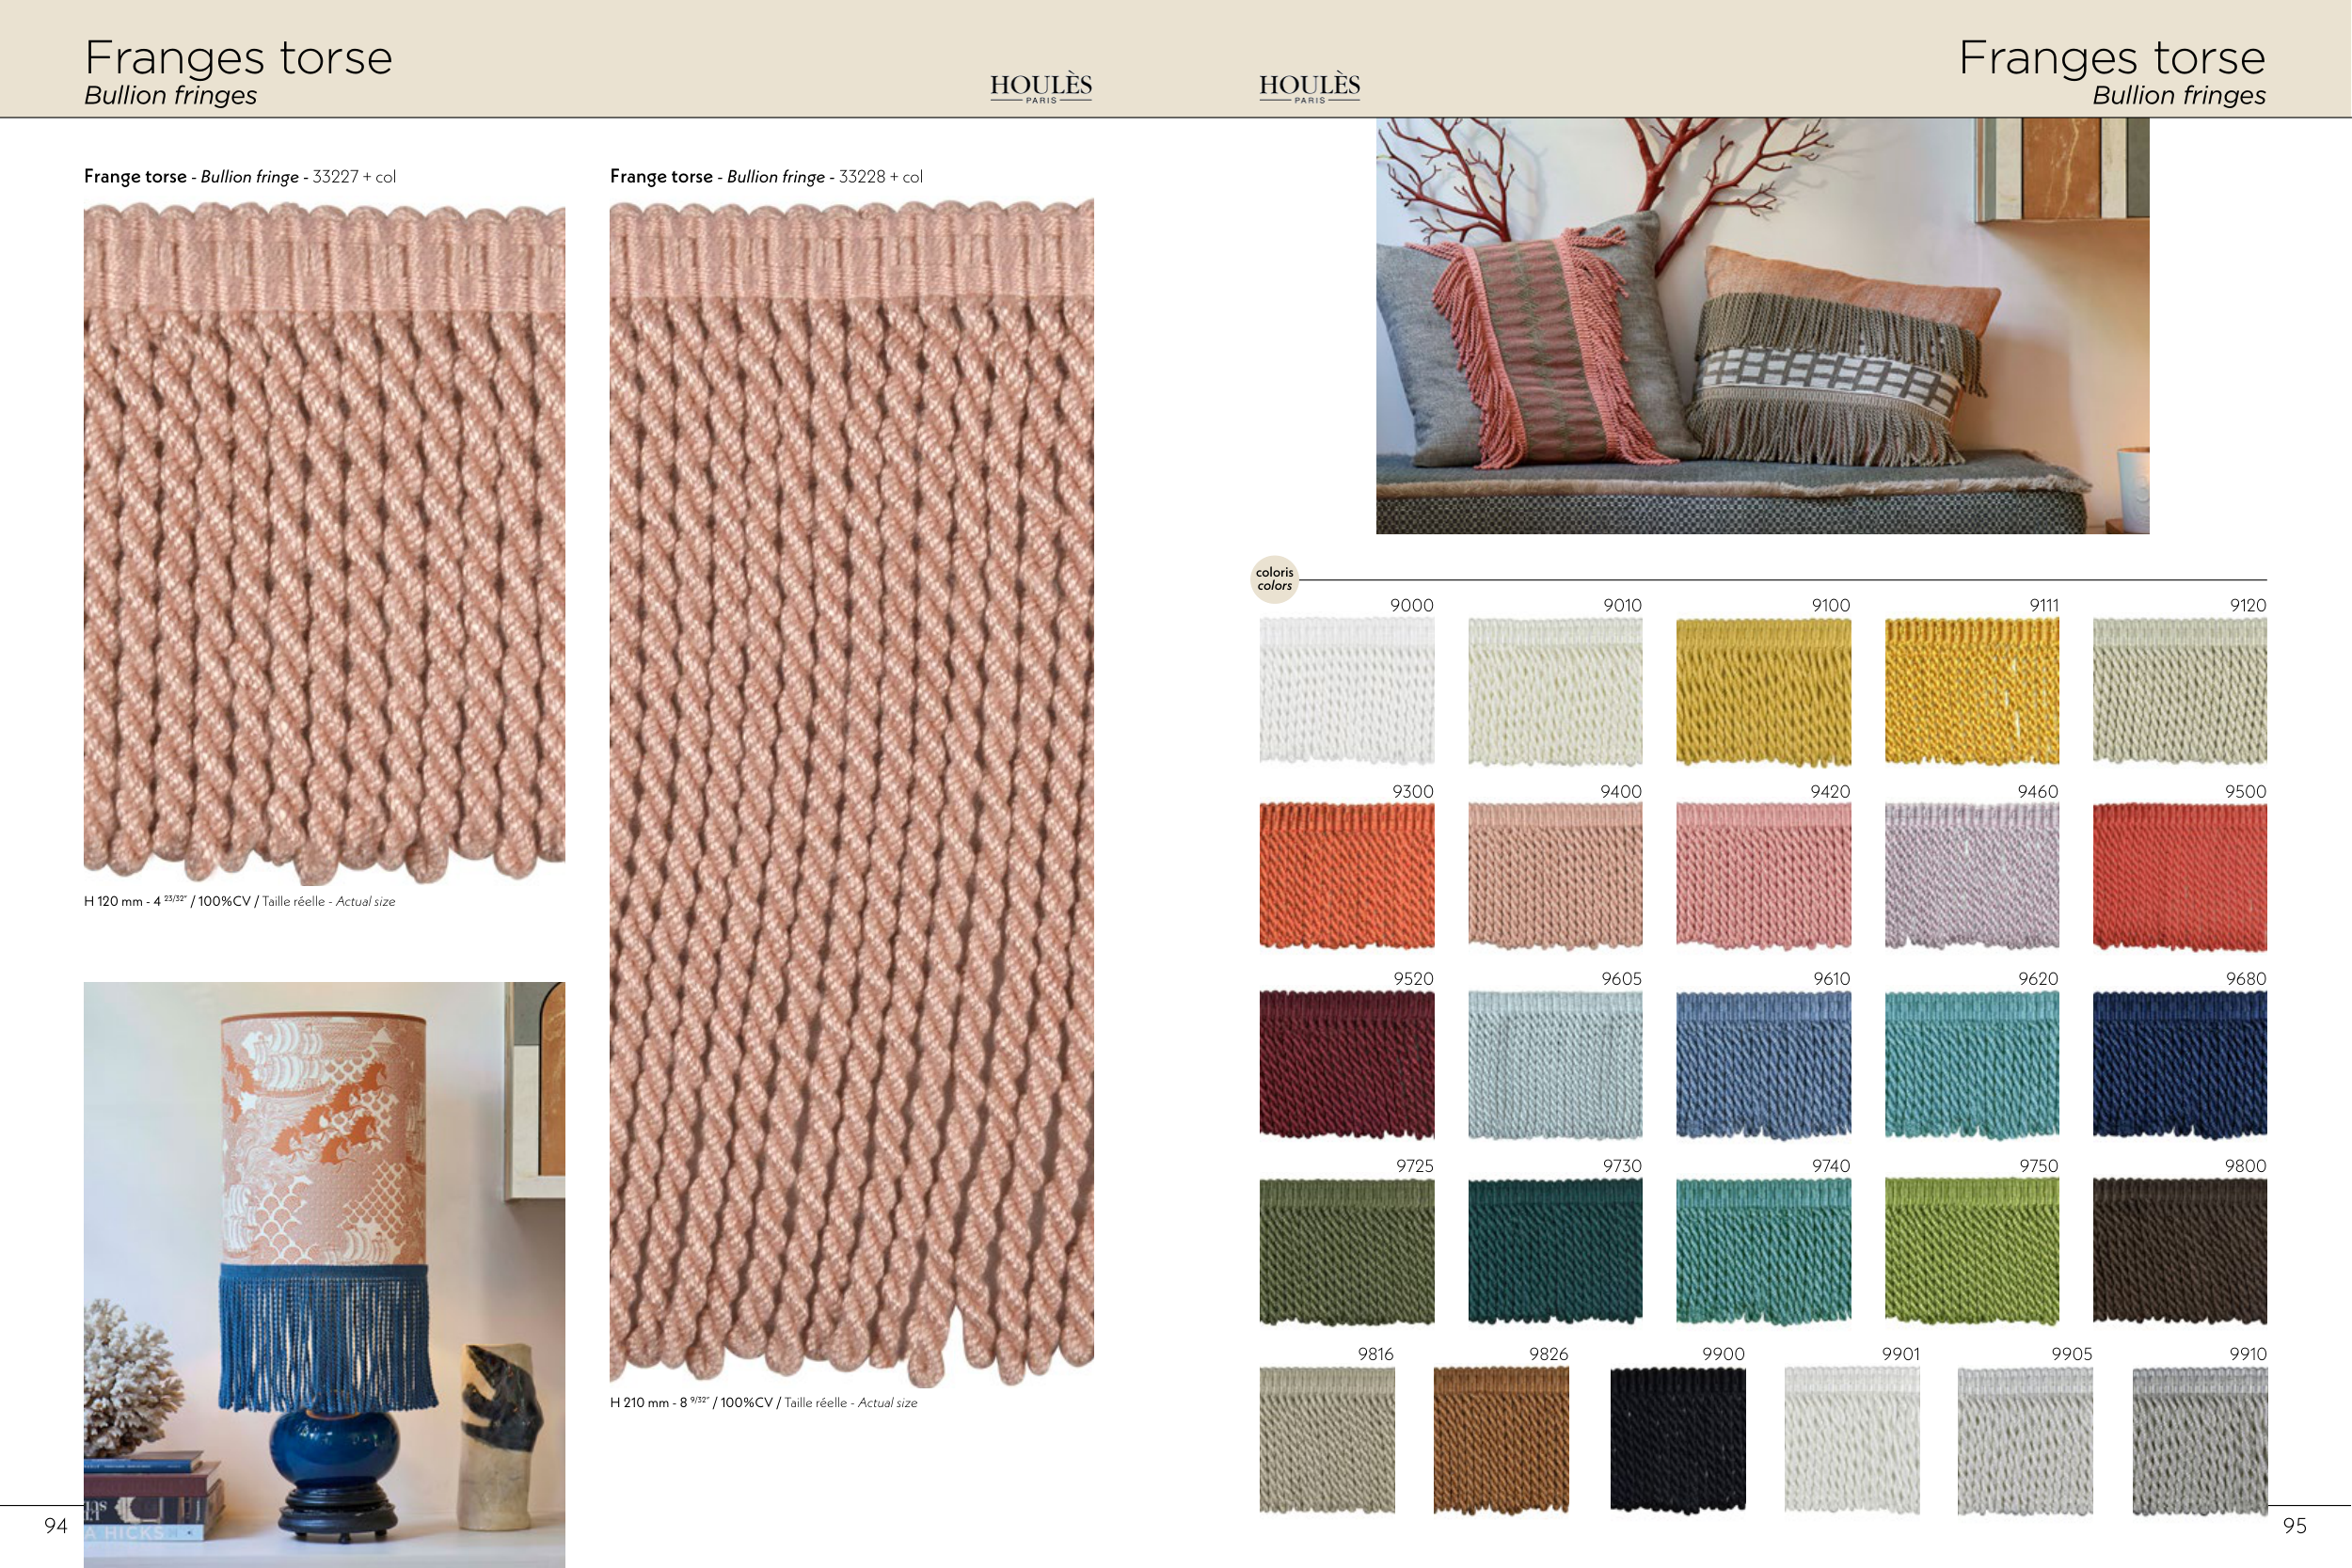
Task: Select the mustard 9100 fringe swatch
Action: pos(1763,691)
